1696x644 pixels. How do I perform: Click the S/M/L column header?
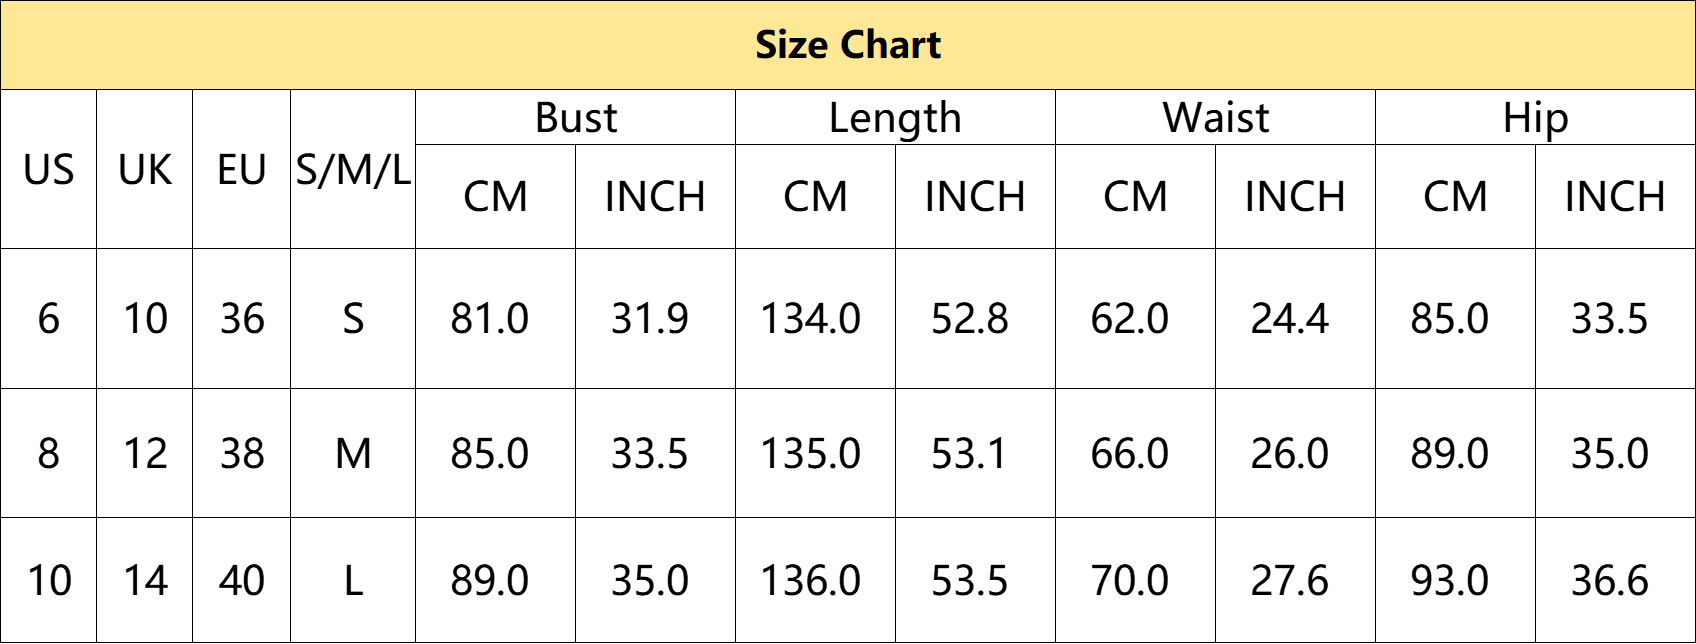[x=353, y=169]
